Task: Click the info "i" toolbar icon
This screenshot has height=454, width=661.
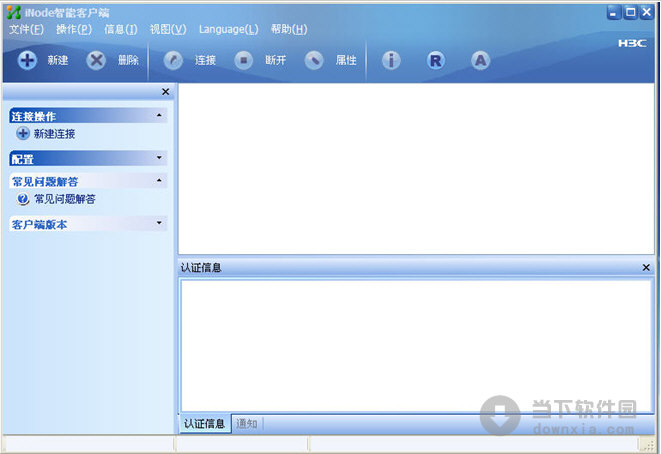Action: pyautogui.click(x=391, y=61)
